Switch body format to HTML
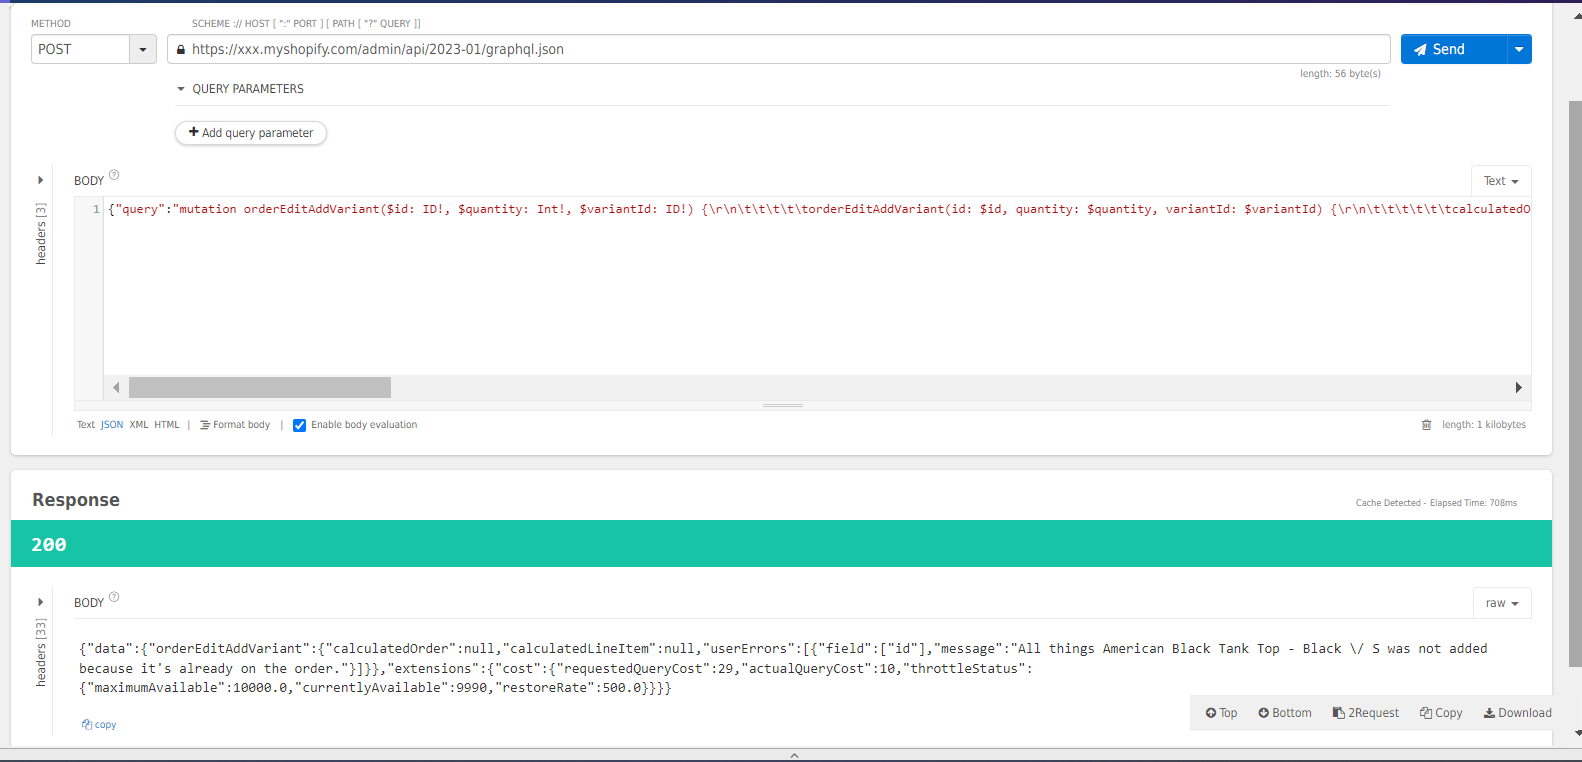Image resolution: width=1582 pixels, height=762 pixels. (x=167, y=425)
